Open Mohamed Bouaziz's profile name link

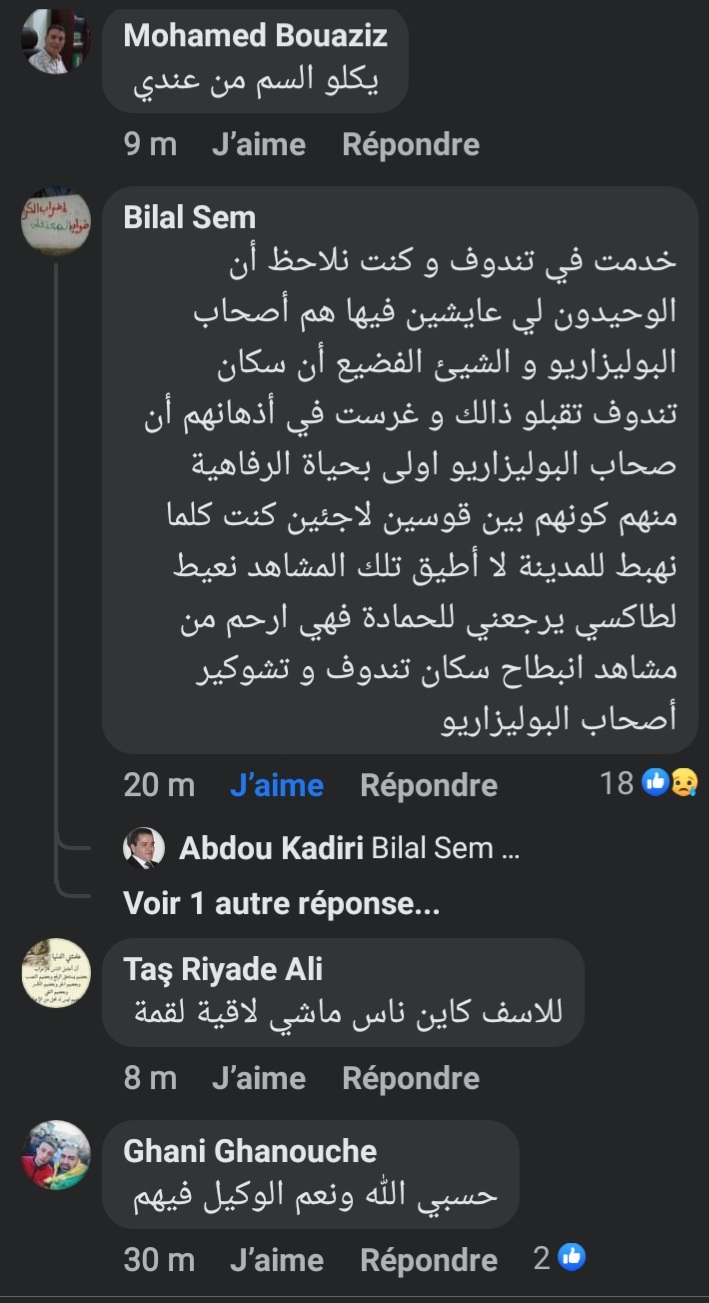pyautogui.click(x=255, y=36)
